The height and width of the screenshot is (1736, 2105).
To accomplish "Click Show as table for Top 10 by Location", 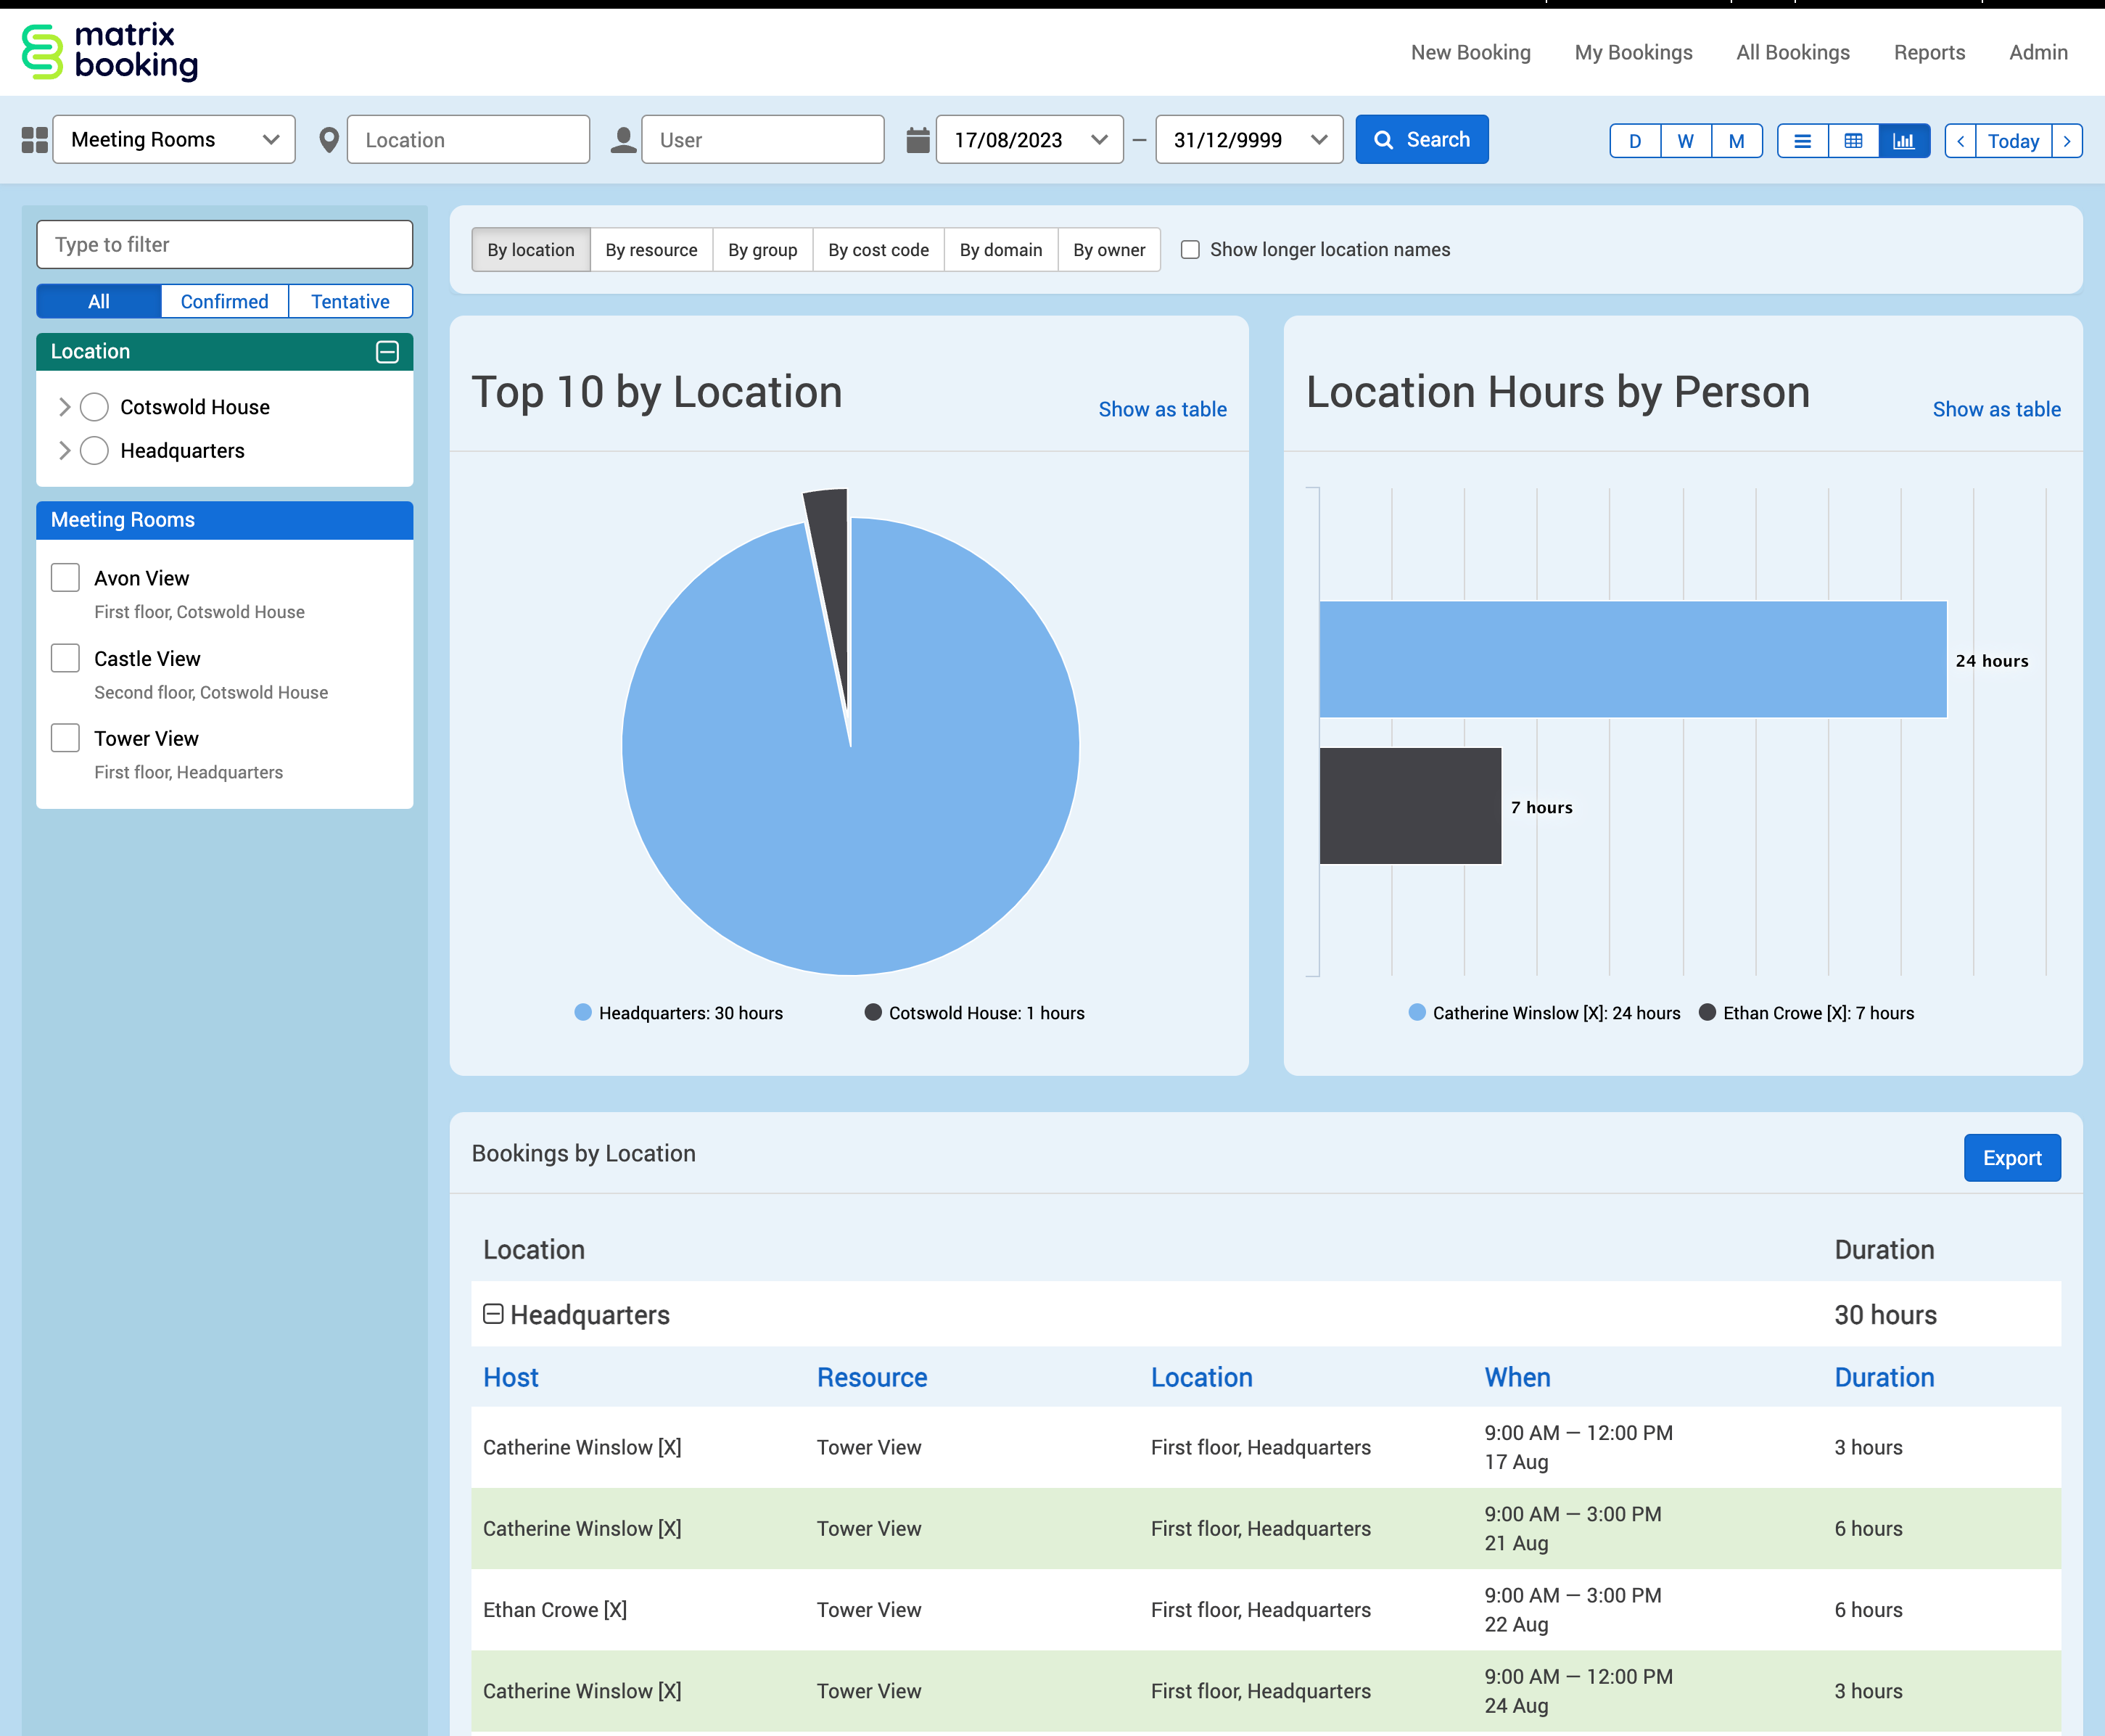I will [x=1162, y=409].
